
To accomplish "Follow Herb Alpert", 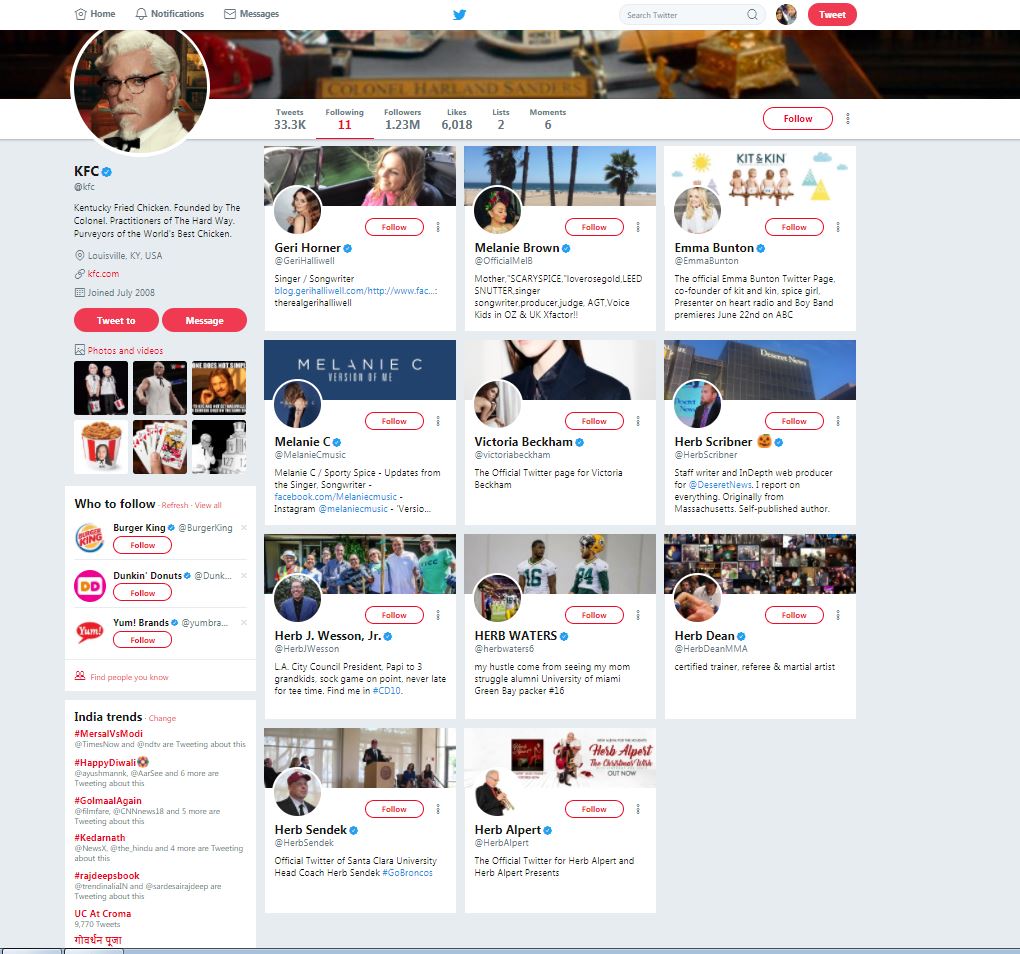I will click(594, 809).
